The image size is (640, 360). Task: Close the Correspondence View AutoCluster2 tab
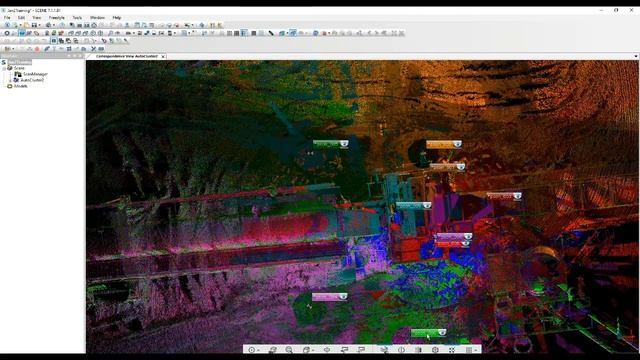pyautogui.click(x=163, y=56)
